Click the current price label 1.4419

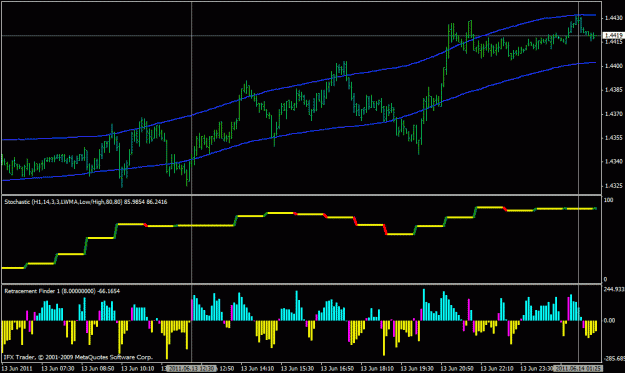(613, 36)
